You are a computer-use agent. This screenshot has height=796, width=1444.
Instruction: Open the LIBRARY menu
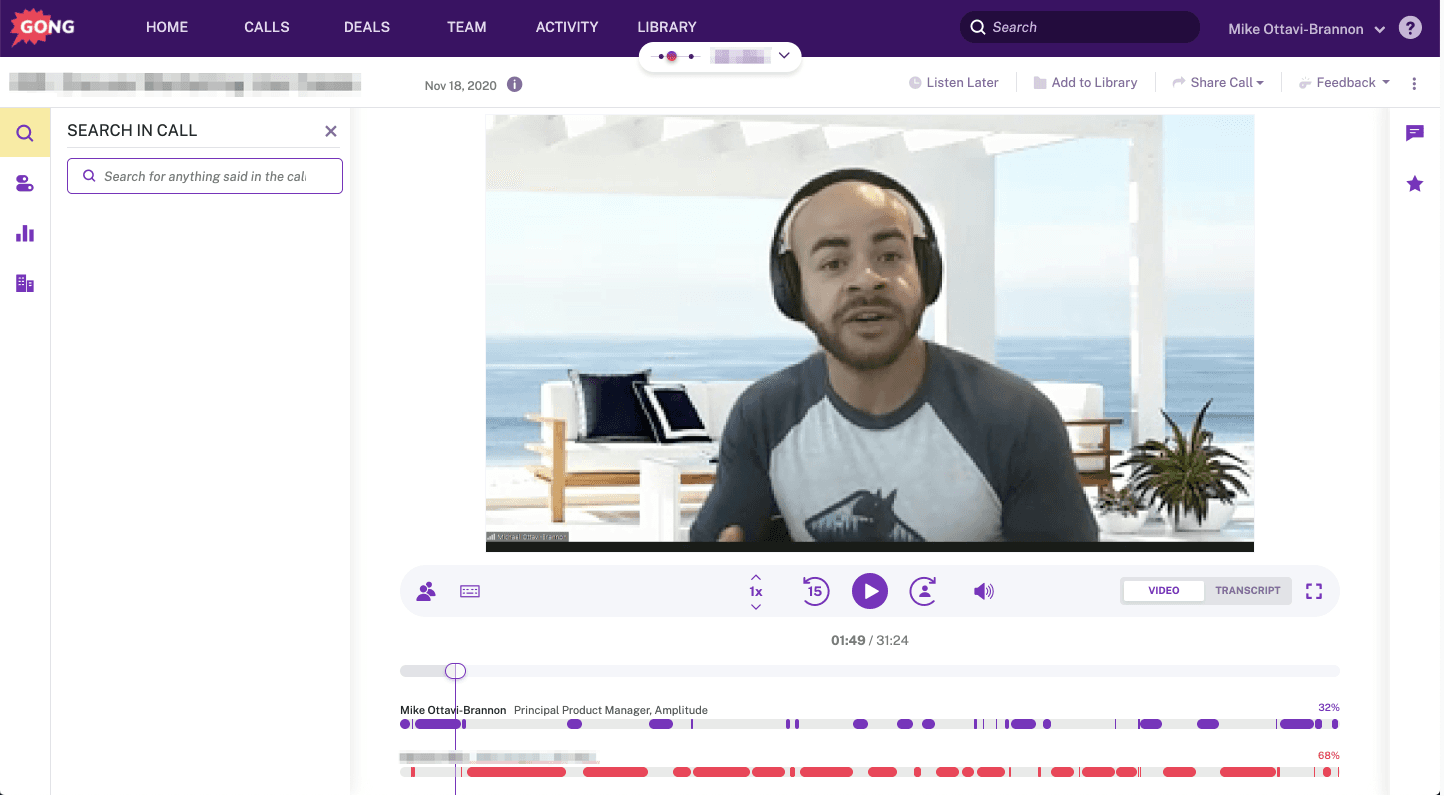pos(667,27)
